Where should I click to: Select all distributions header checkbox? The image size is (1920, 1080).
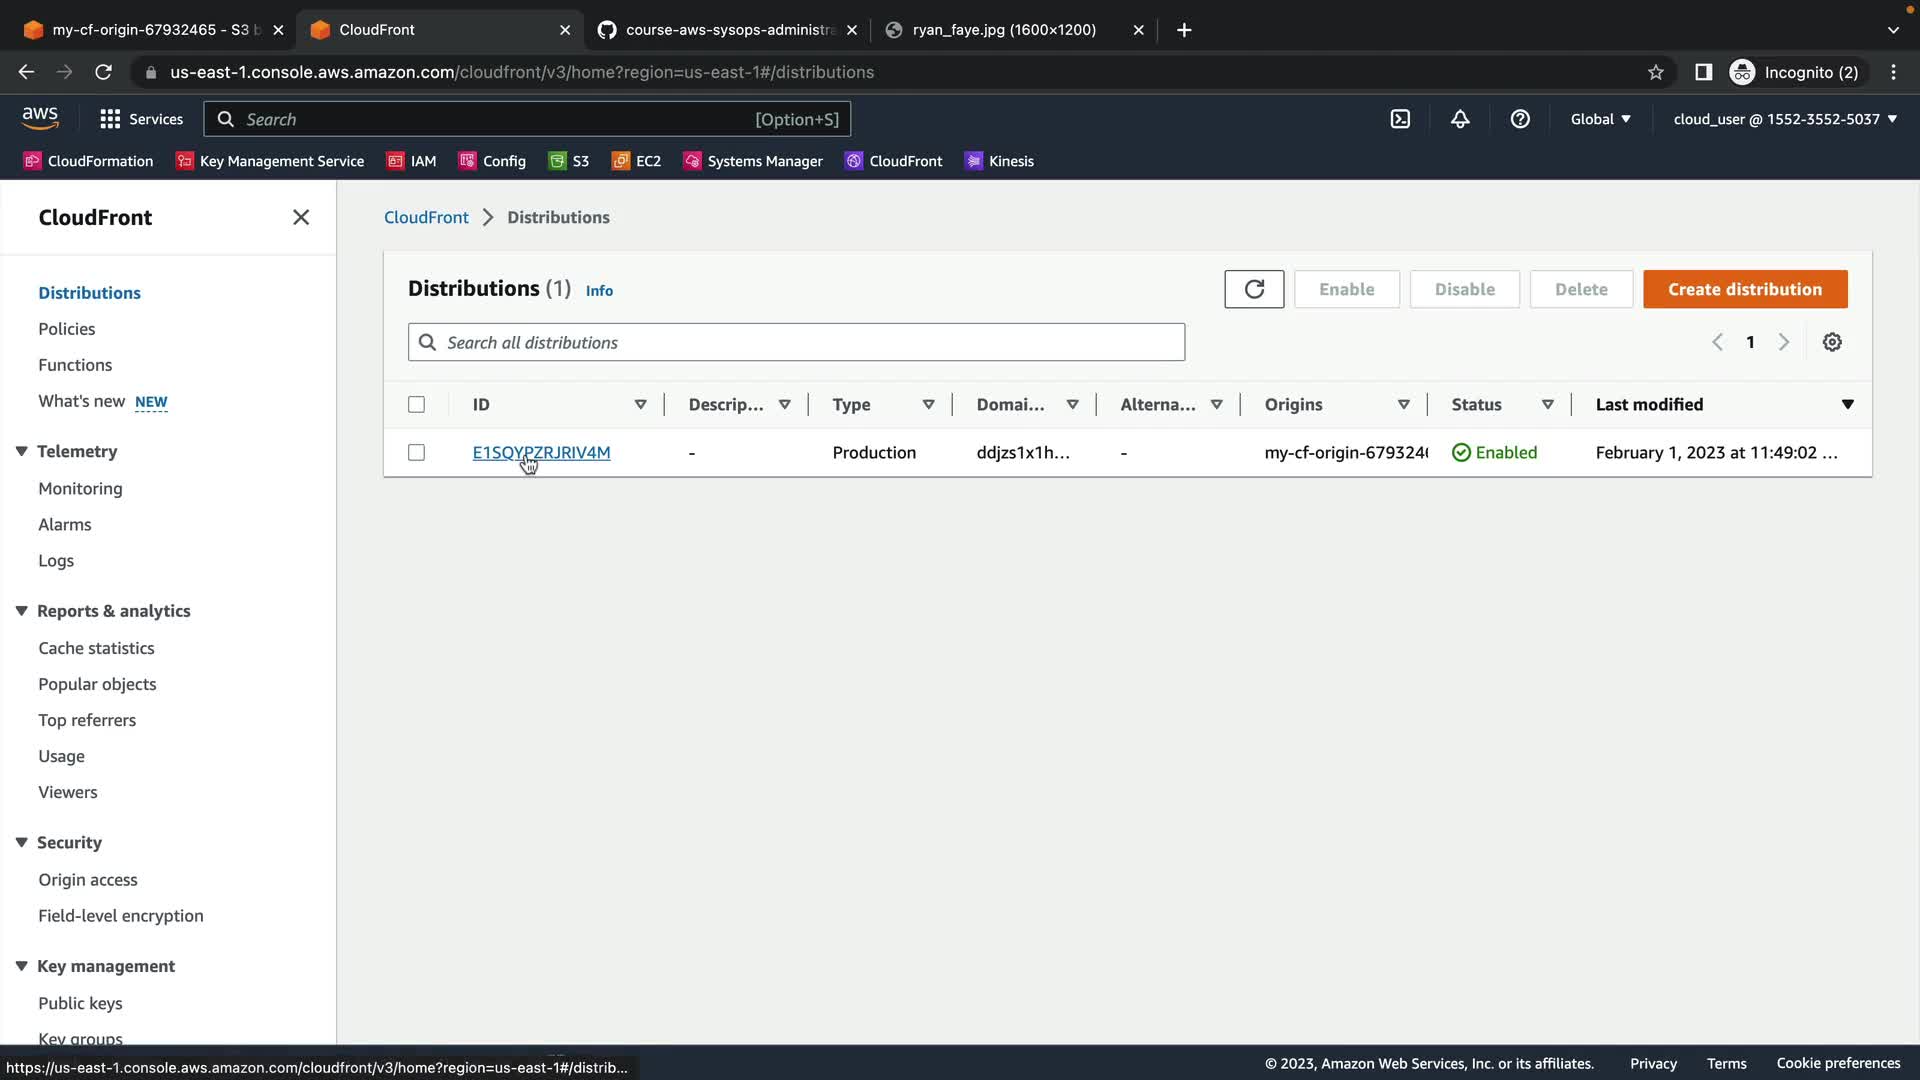(416, 404)
